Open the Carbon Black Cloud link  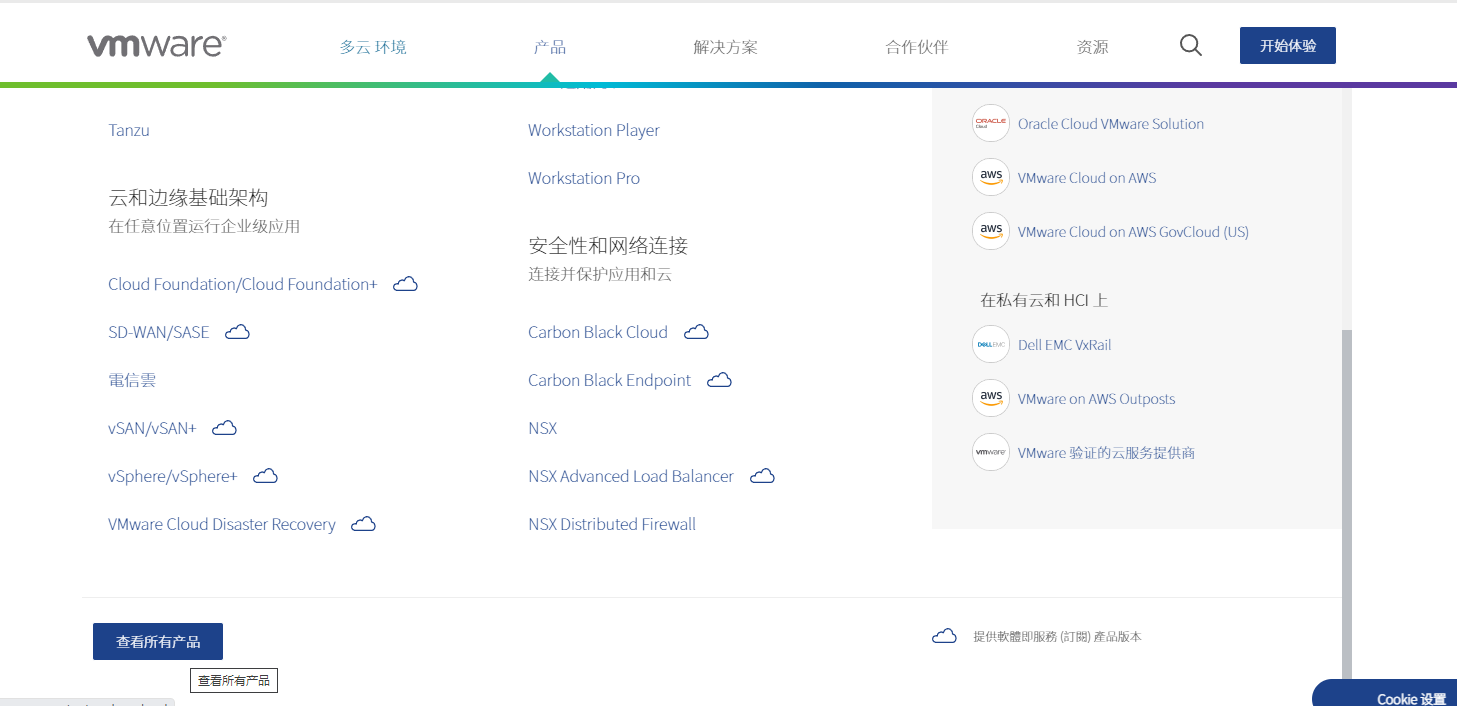598,332
